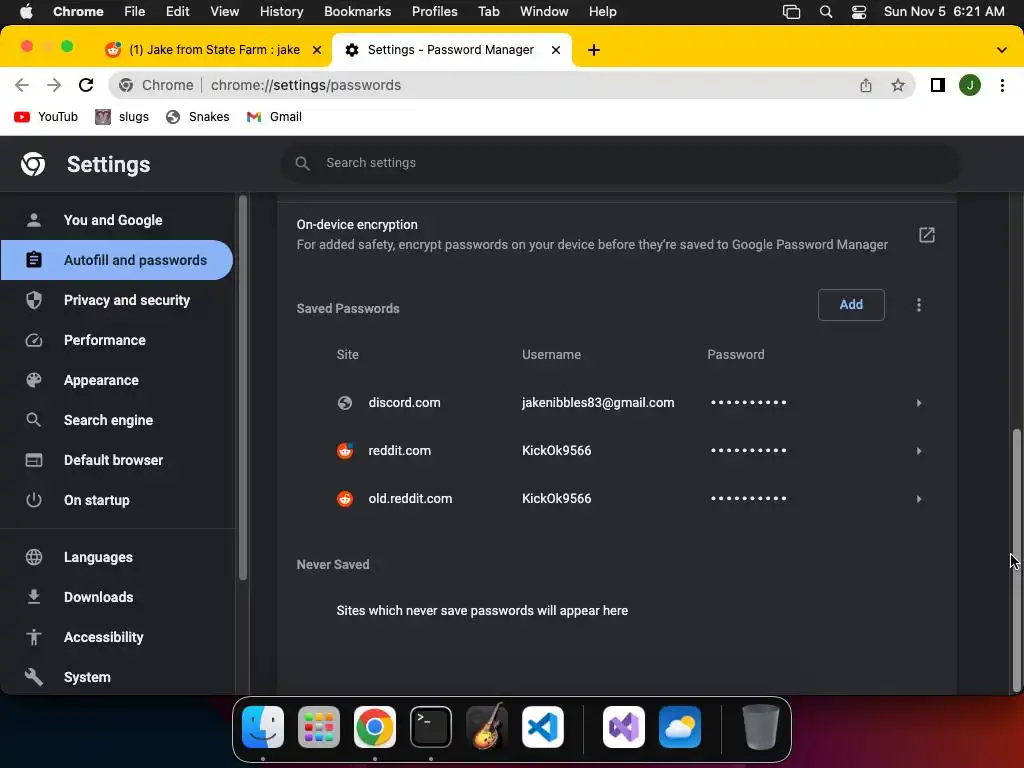Close the Jake from State Farm tab
The image size is (1024, 768).
[317, 50]
